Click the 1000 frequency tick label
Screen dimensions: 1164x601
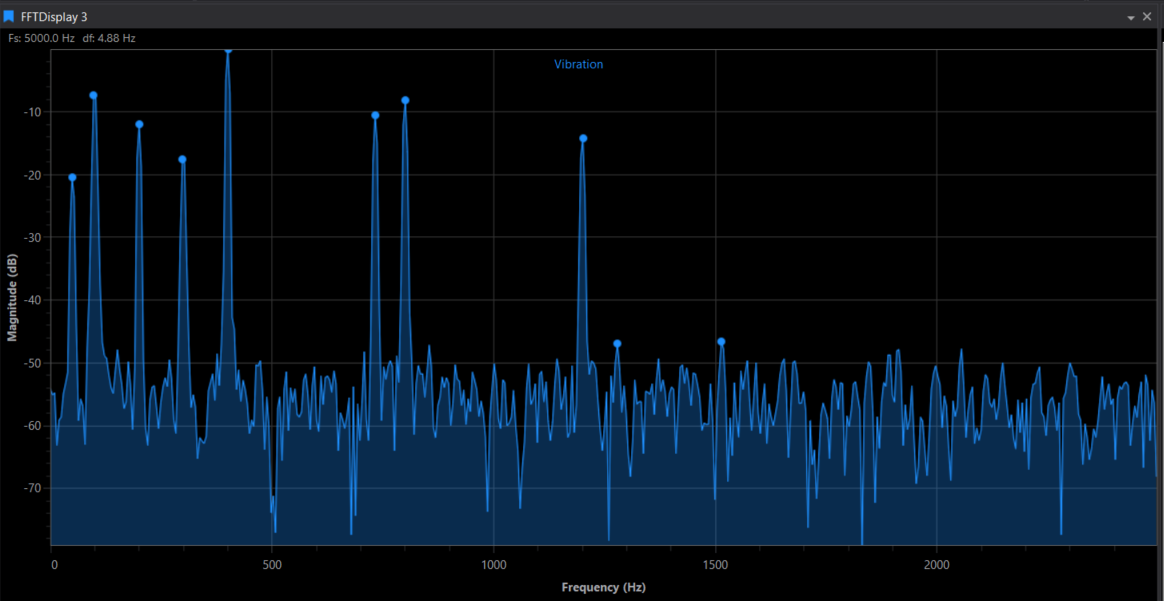[494, 565]
